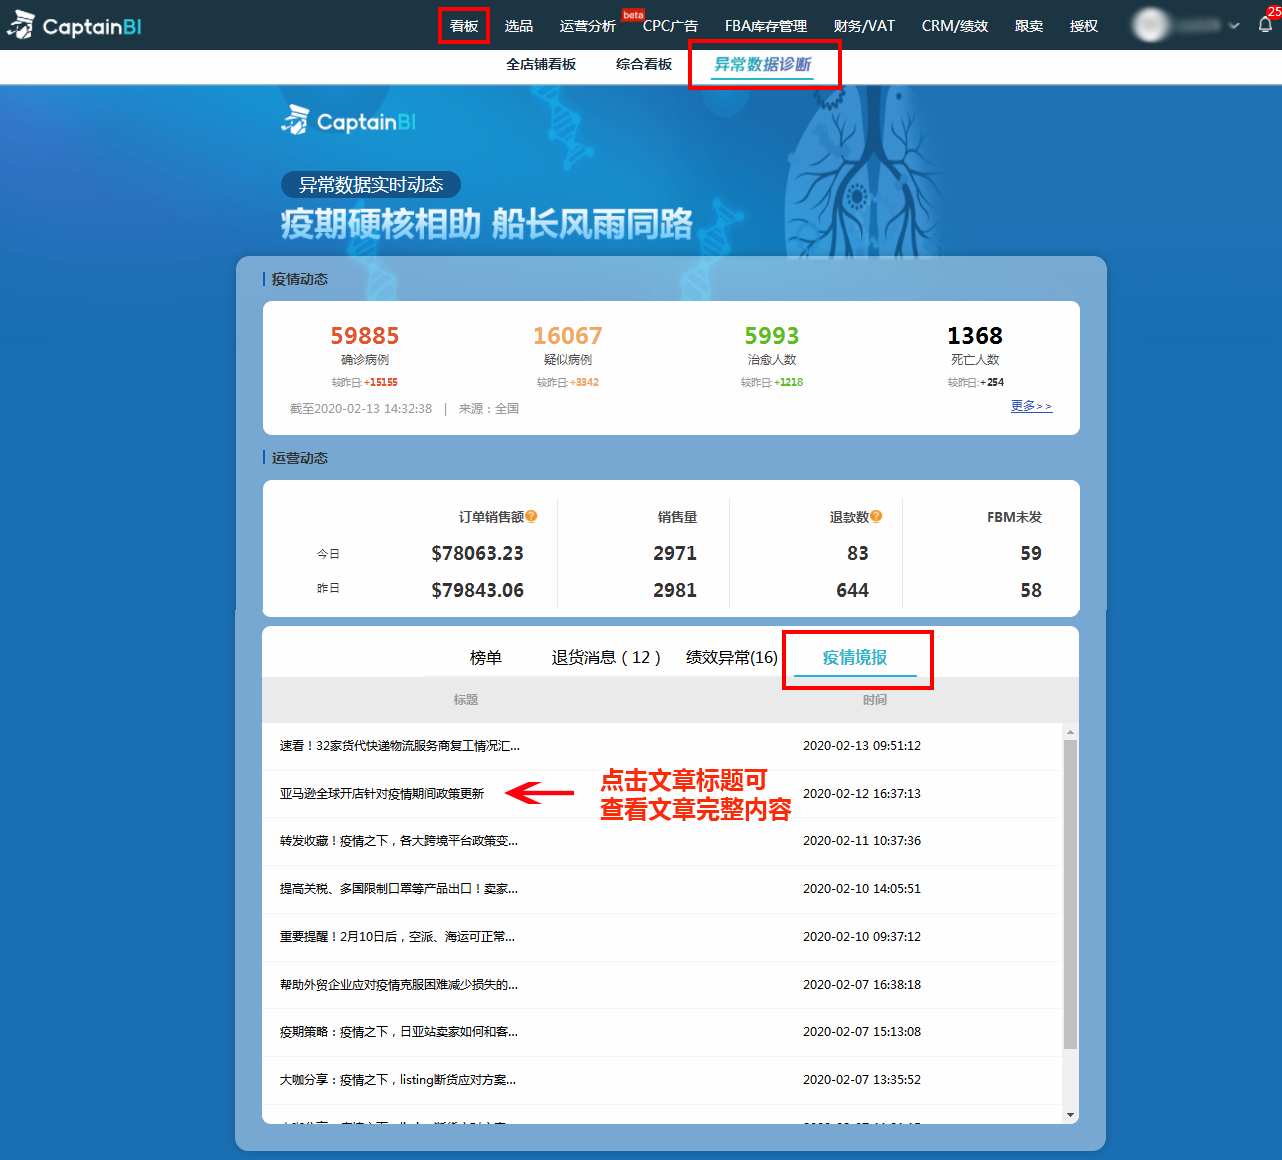
Task: Click the 异常数据实时动态 banner label
Action: [371, 185]
